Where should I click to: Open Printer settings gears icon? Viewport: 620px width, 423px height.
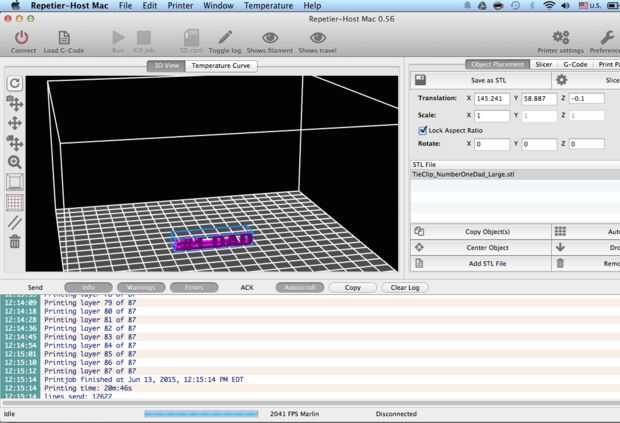pyautogui.click(x=560, y=37)
